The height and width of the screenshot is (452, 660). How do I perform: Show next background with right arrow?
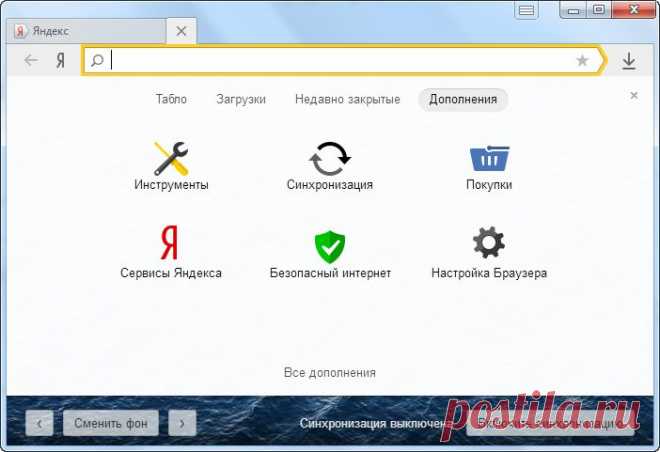(182, 423)
